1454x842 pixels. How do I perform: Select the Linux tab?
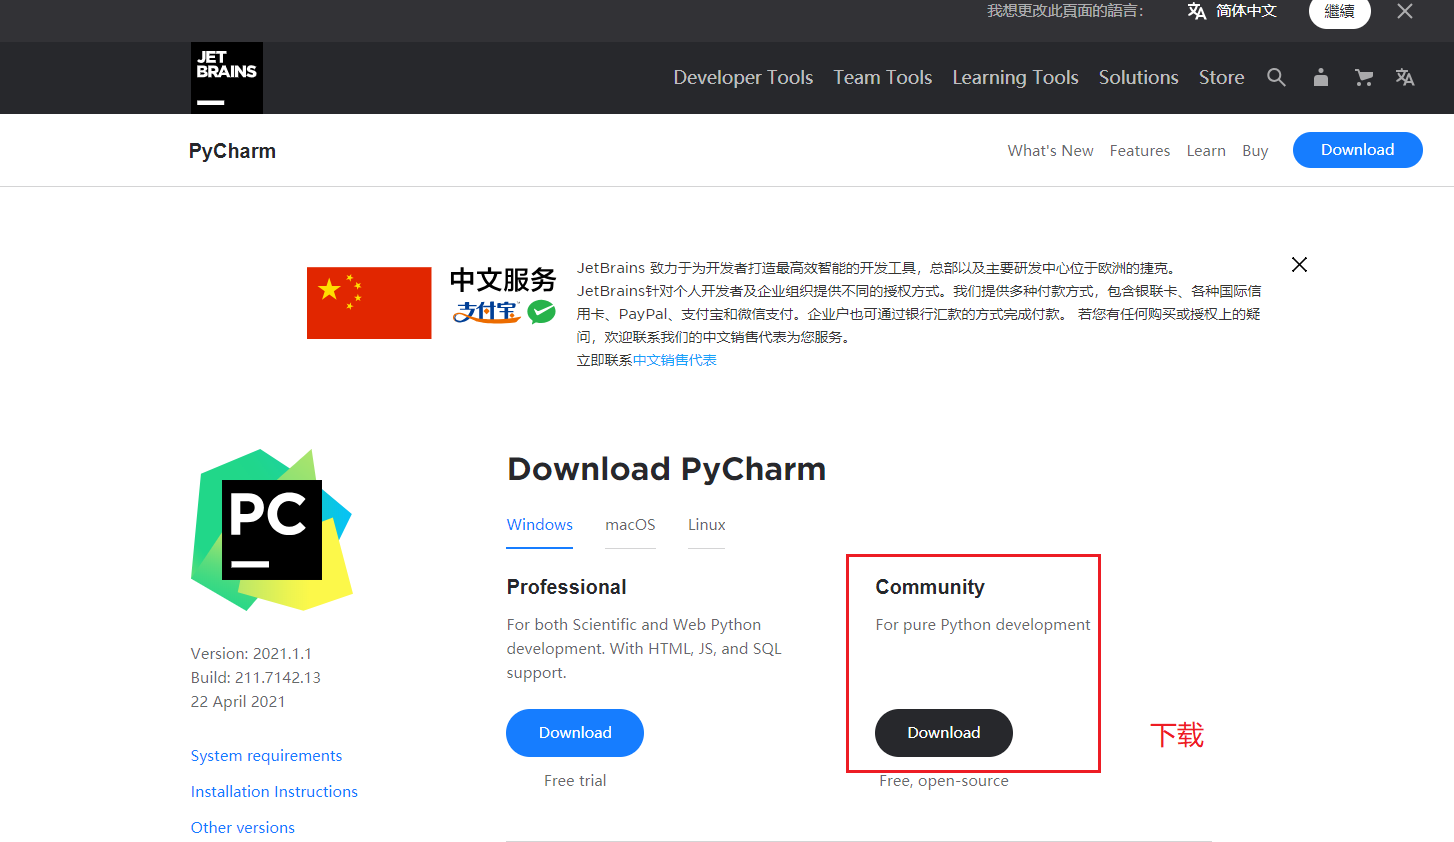click(706, 525)
